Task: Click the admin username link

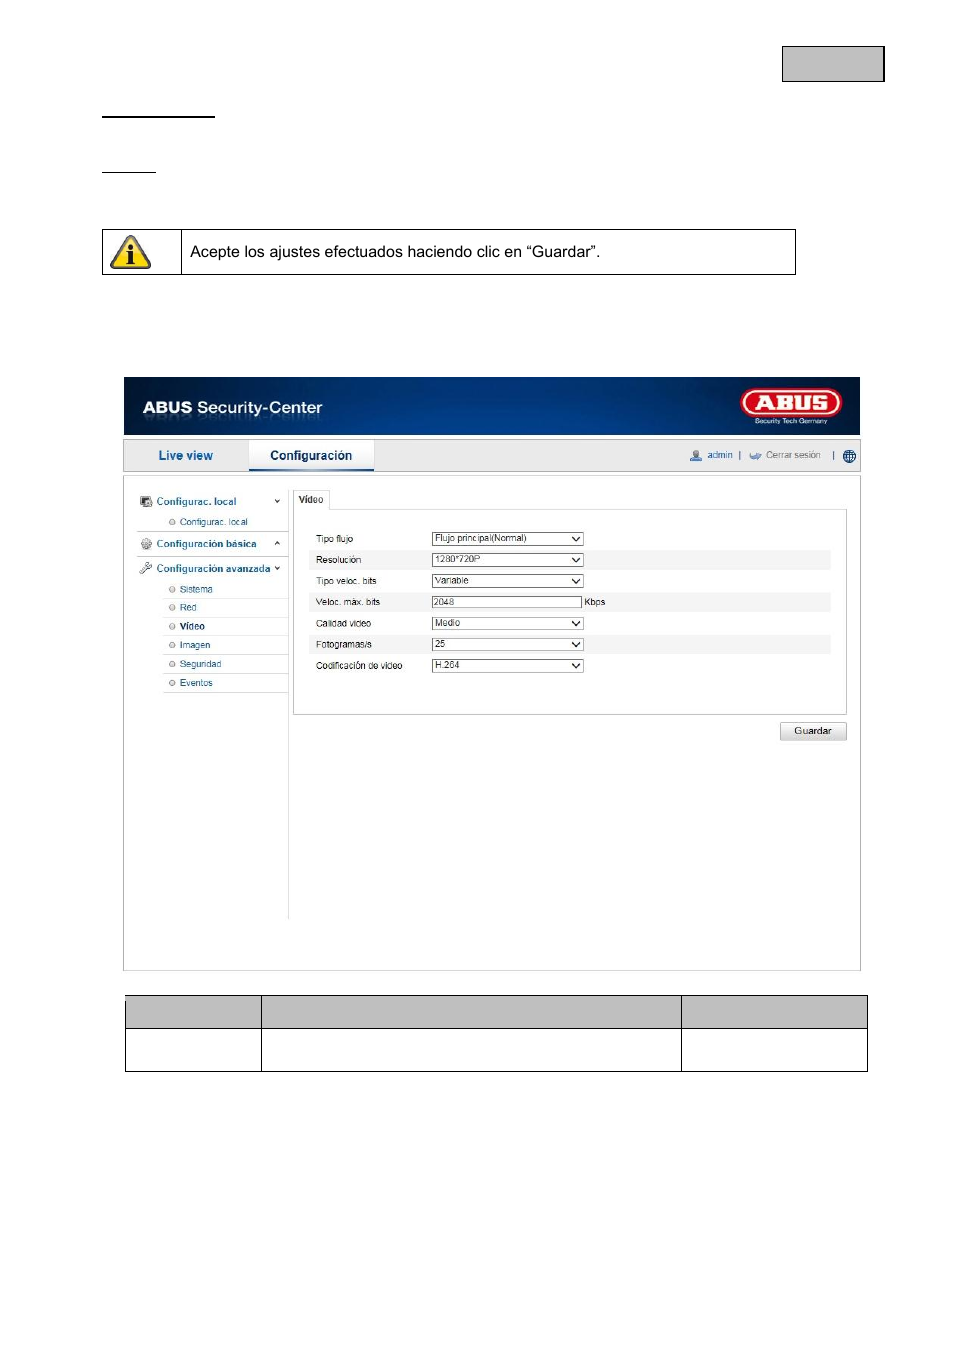Action: point(720,456)
